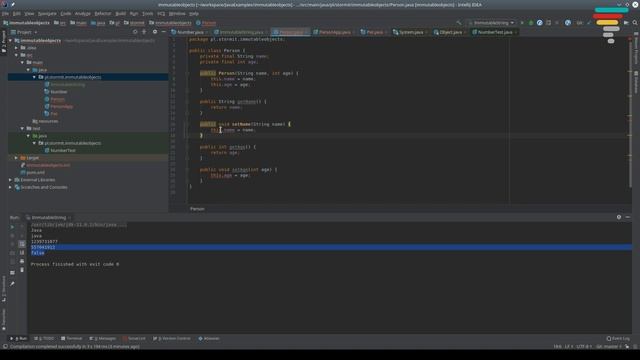
Task: Open Run panel settings gear
Action: point(619,217)
